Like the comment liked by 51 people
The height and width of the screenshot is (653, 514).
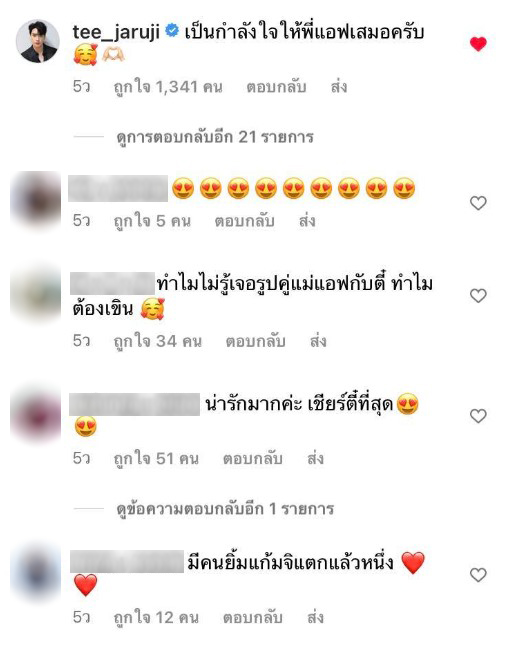click(478, 416)
